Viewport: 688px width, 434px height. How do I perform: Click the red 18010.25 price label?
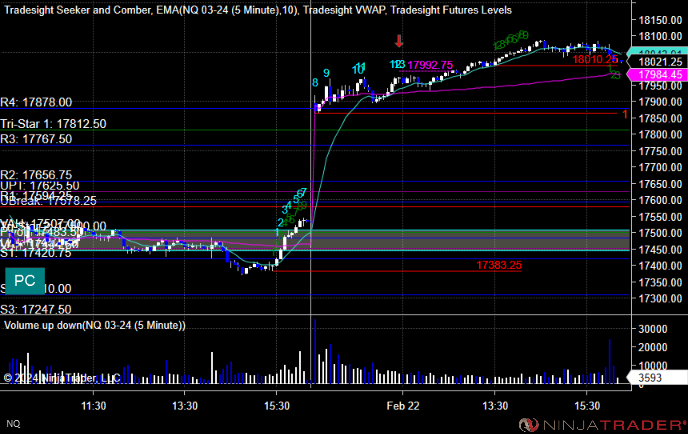coord(595,59)
